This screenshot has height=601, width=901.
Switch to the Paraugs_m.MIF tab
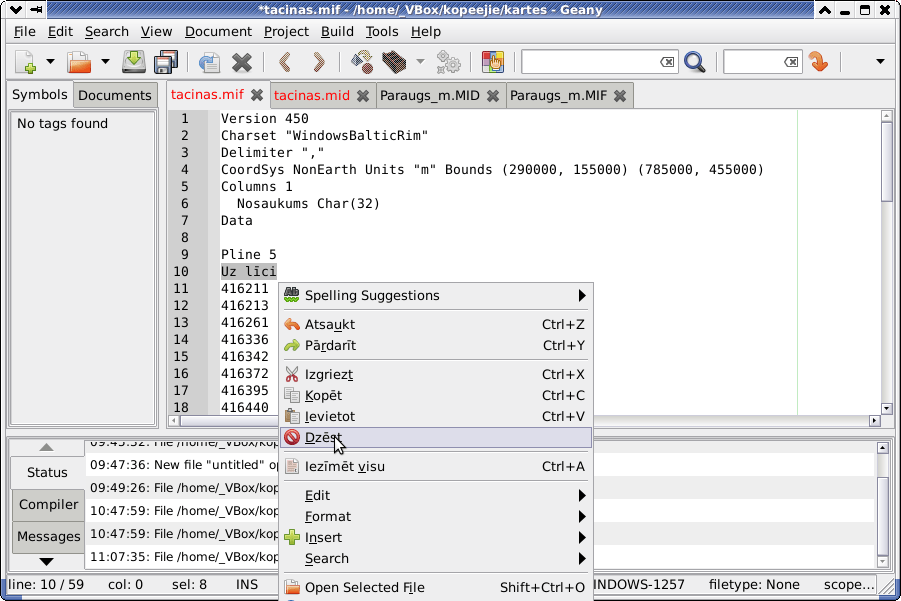pyautogui.click(x=559, y=95)
